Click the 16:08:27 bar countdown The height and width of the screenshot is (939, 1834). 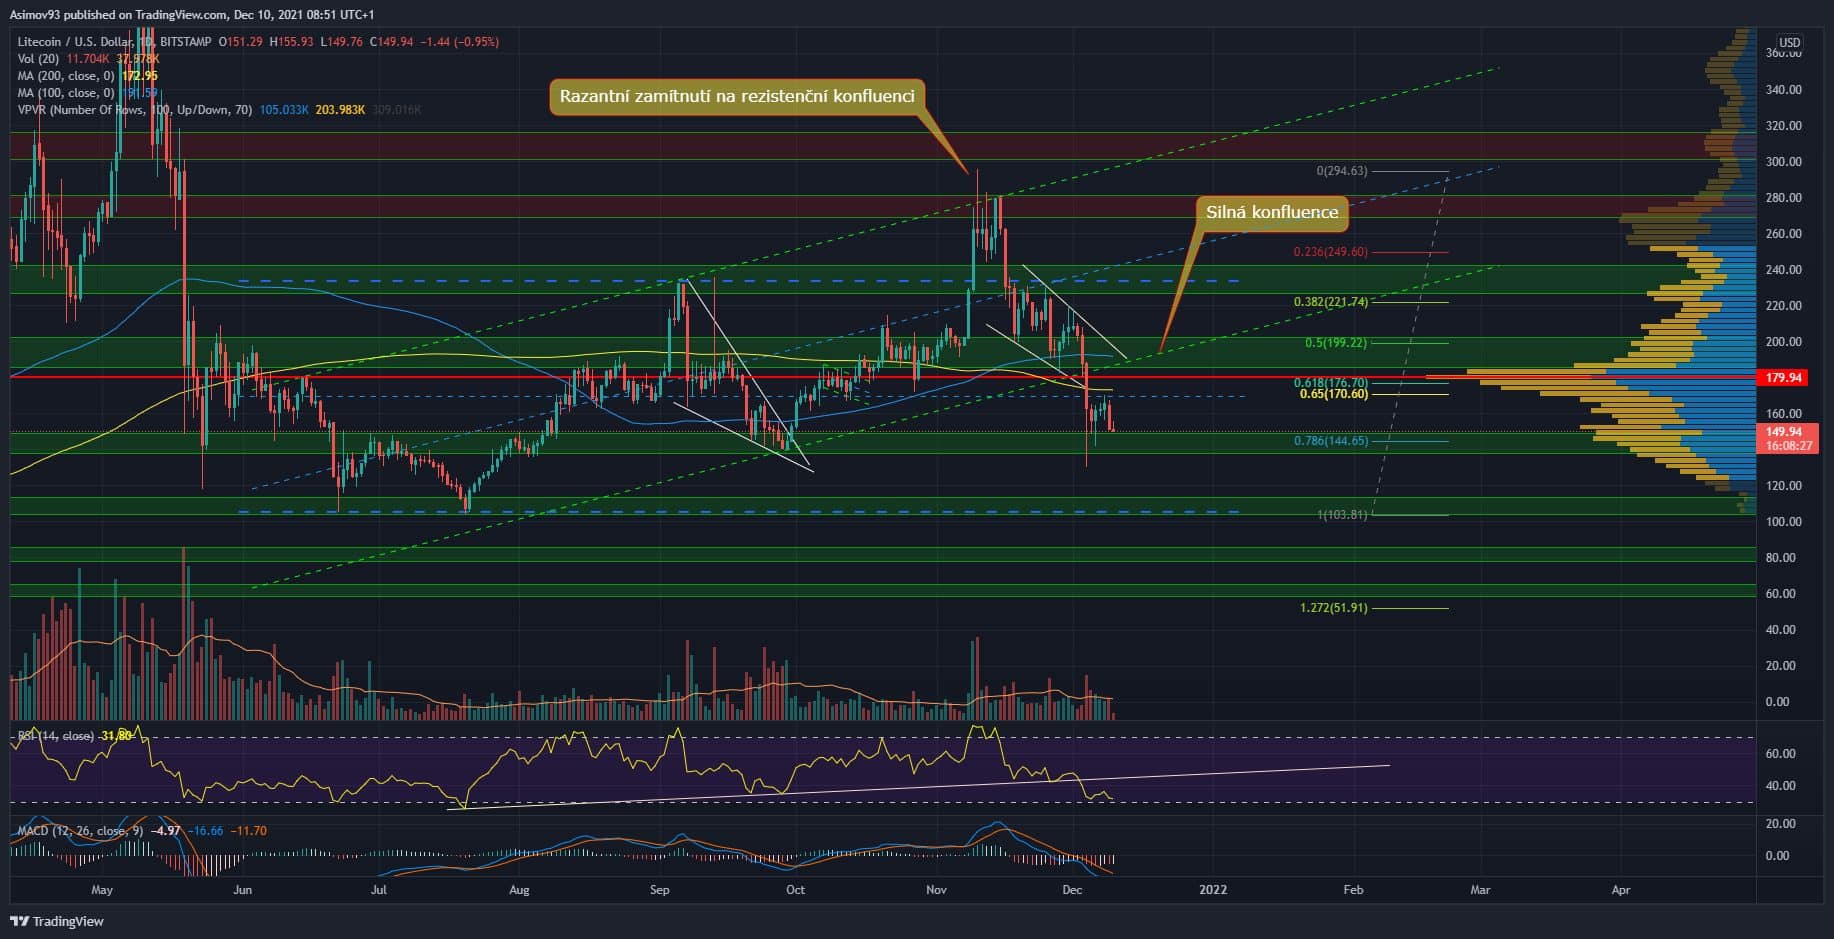(x=1789, y=445)
